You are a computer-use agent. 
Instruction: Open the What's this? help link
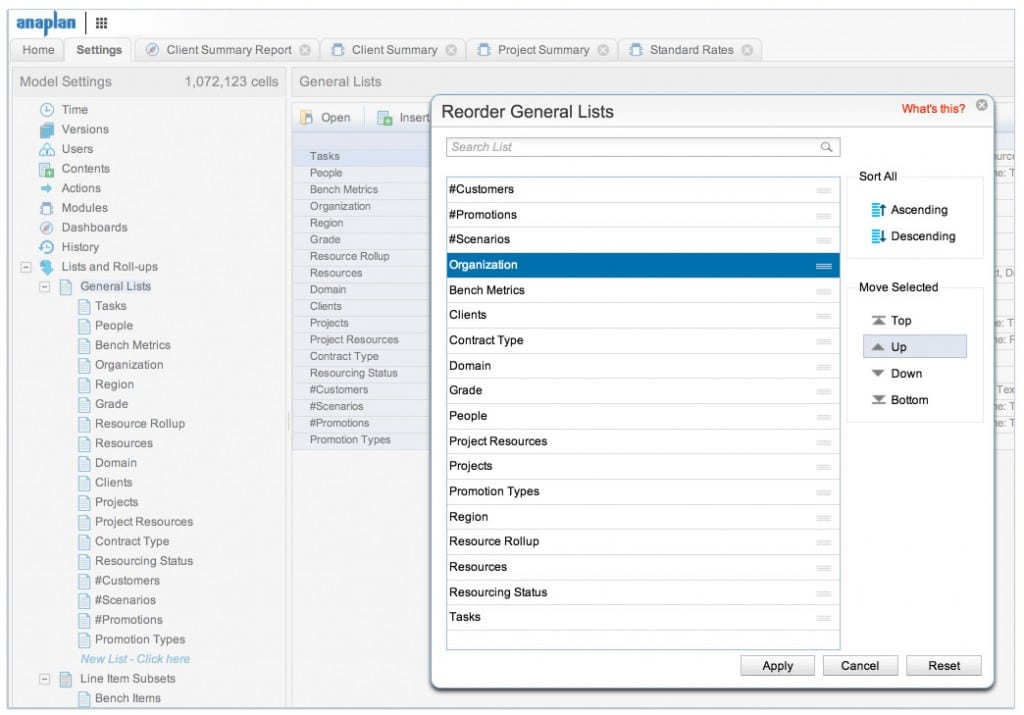pyautogui.click(x=933, y=109)
